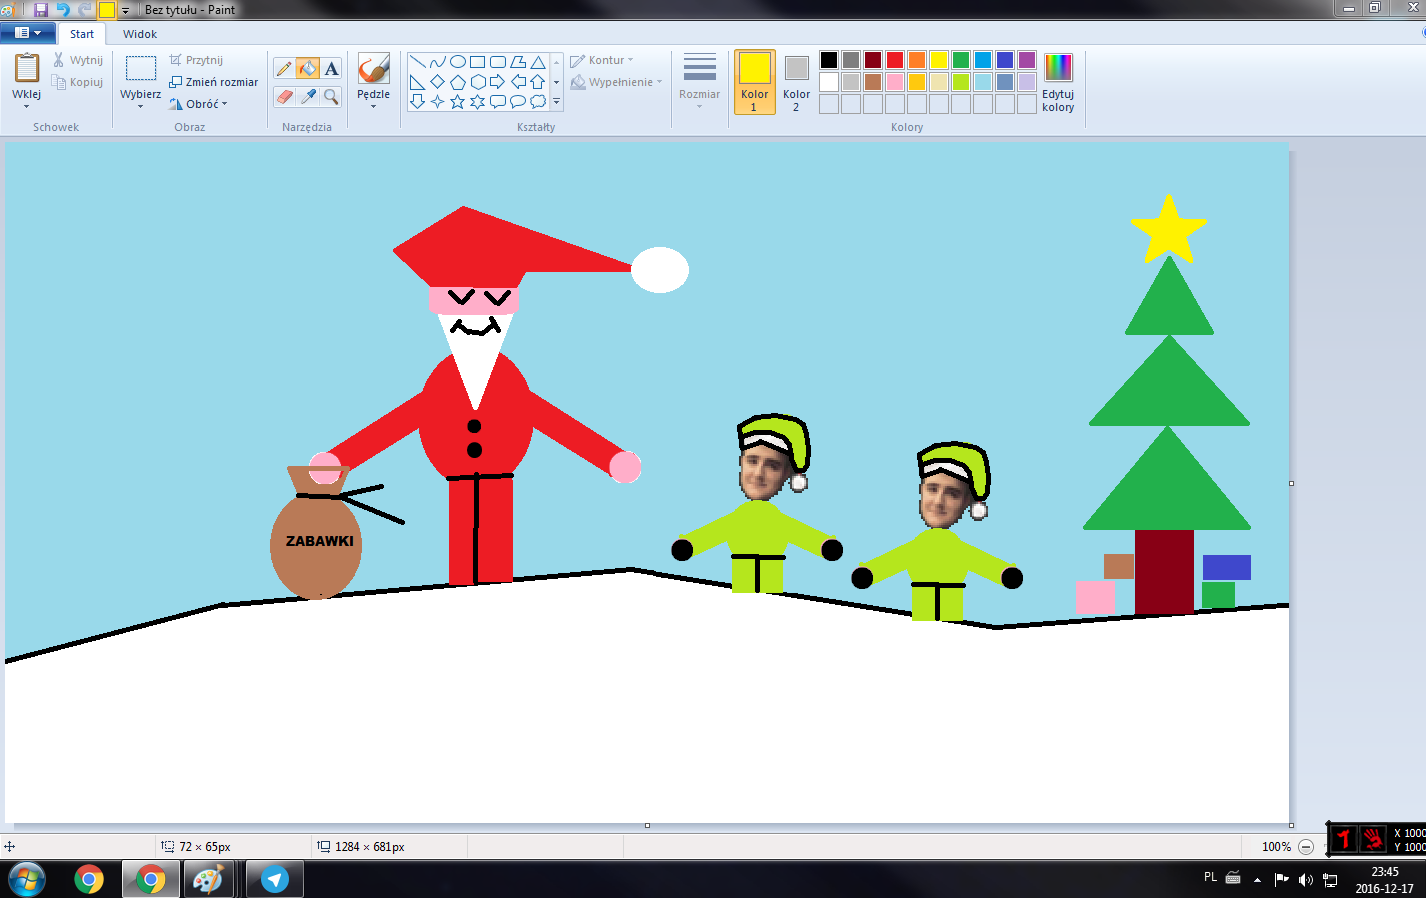1426x898 pixels.
Task: Choose the Five-point star shape
Action: click(458, 101)
